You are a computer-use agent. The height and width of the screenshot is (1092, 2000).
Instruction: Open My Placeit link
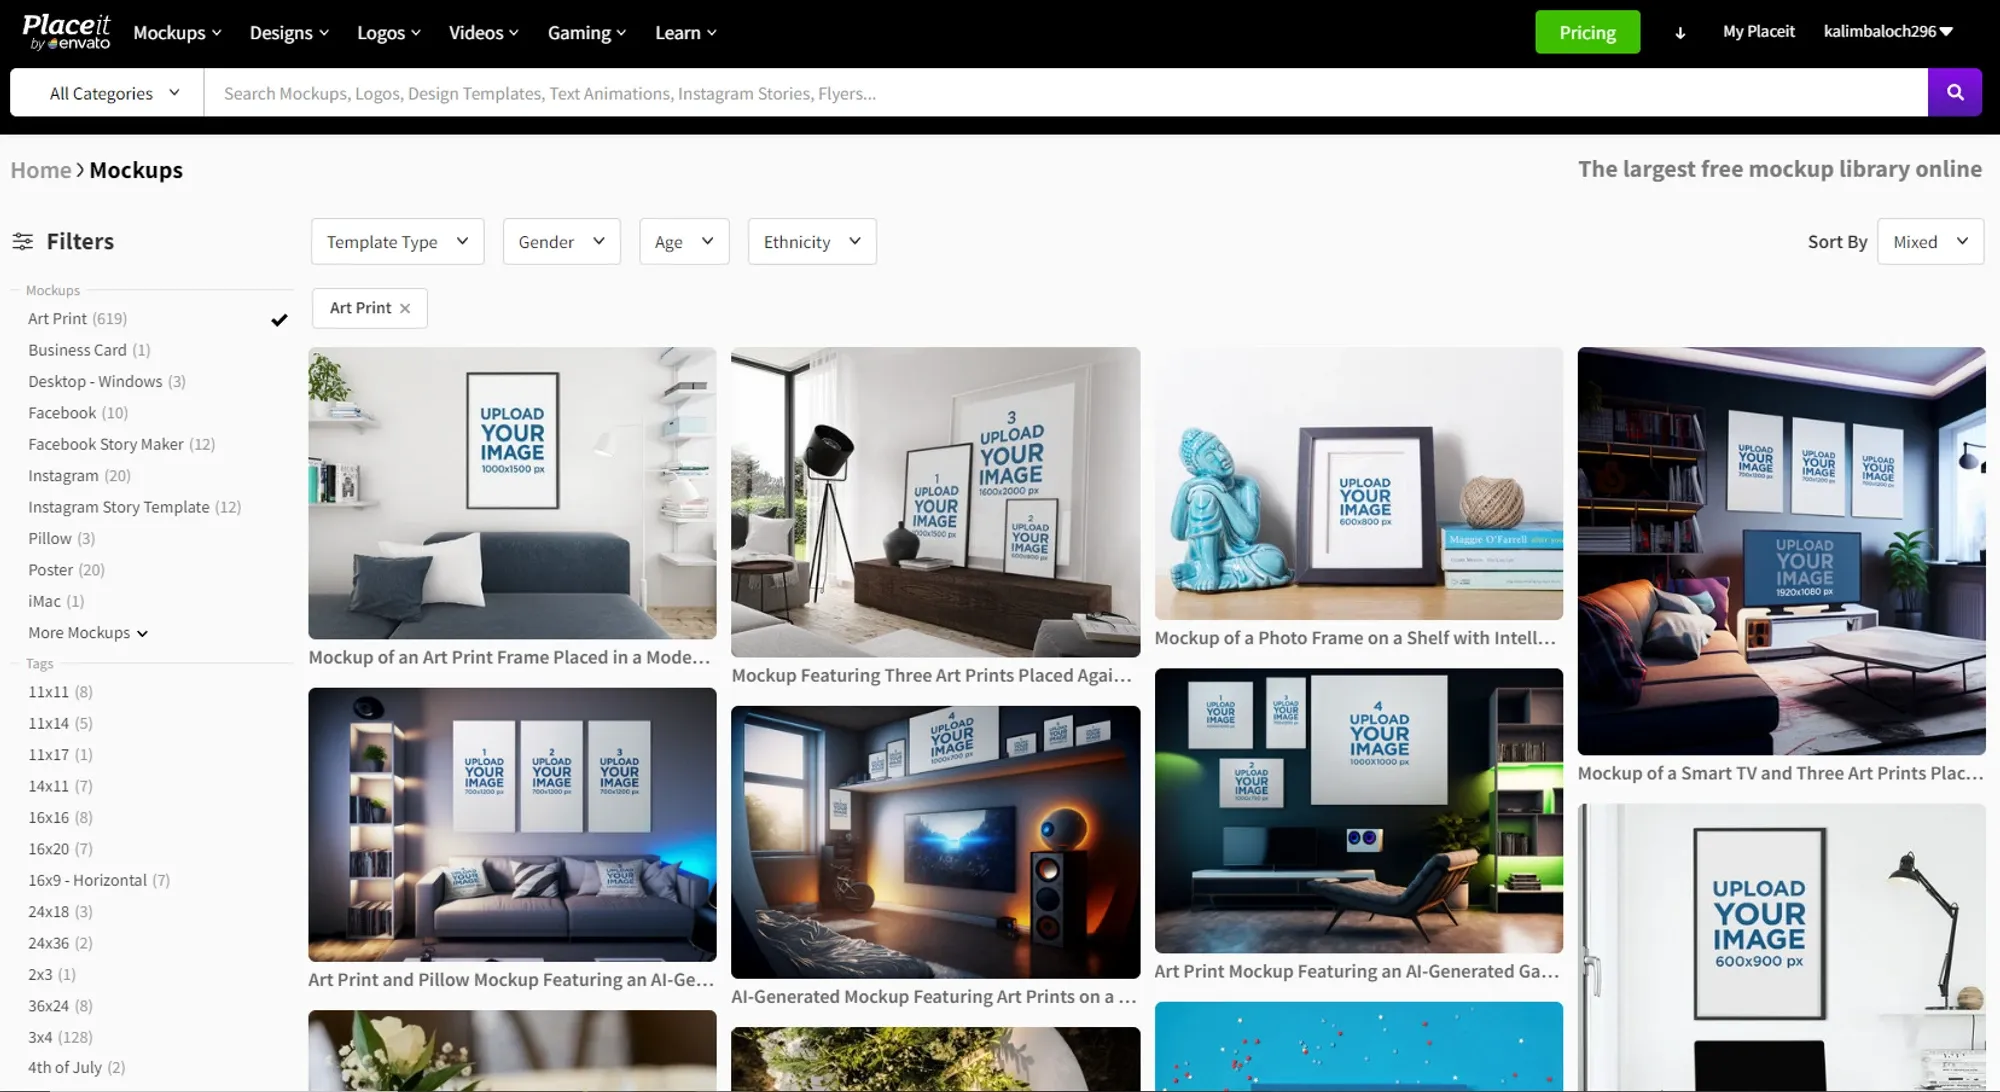tap(1758, 31)
